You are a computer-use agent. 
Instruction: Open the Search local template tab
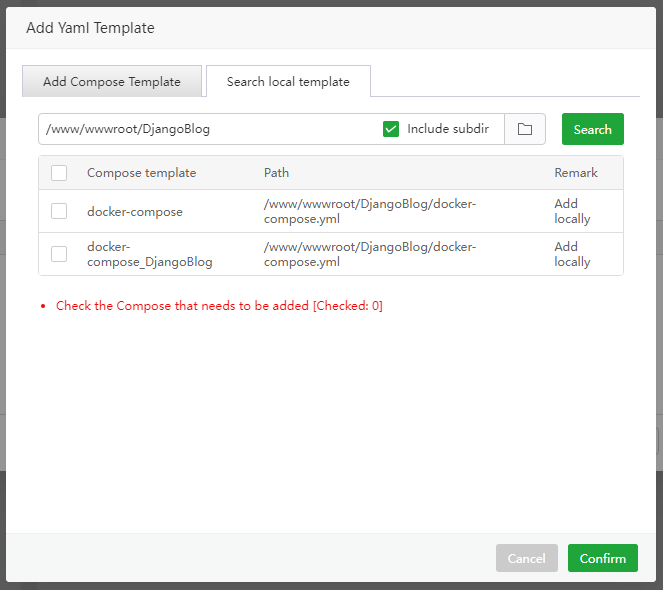coord(288,82)
